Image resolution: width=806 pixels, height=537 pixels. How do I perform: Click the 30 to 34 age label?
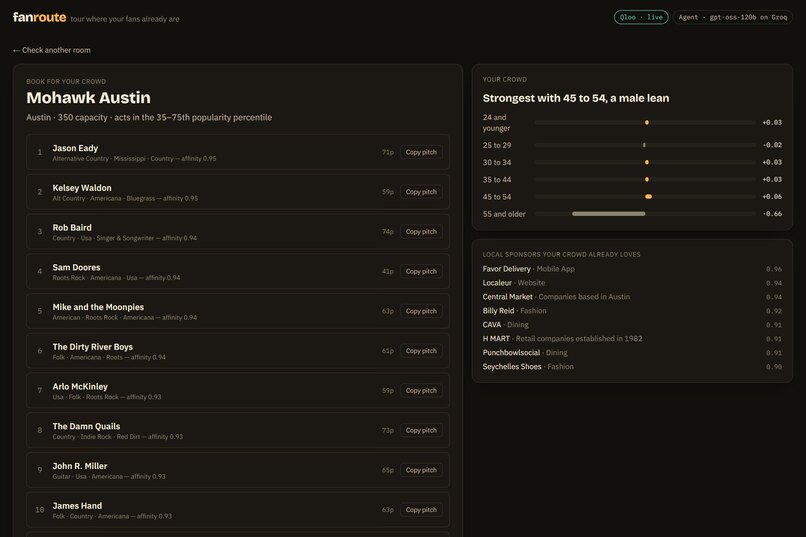coord(497,162)
